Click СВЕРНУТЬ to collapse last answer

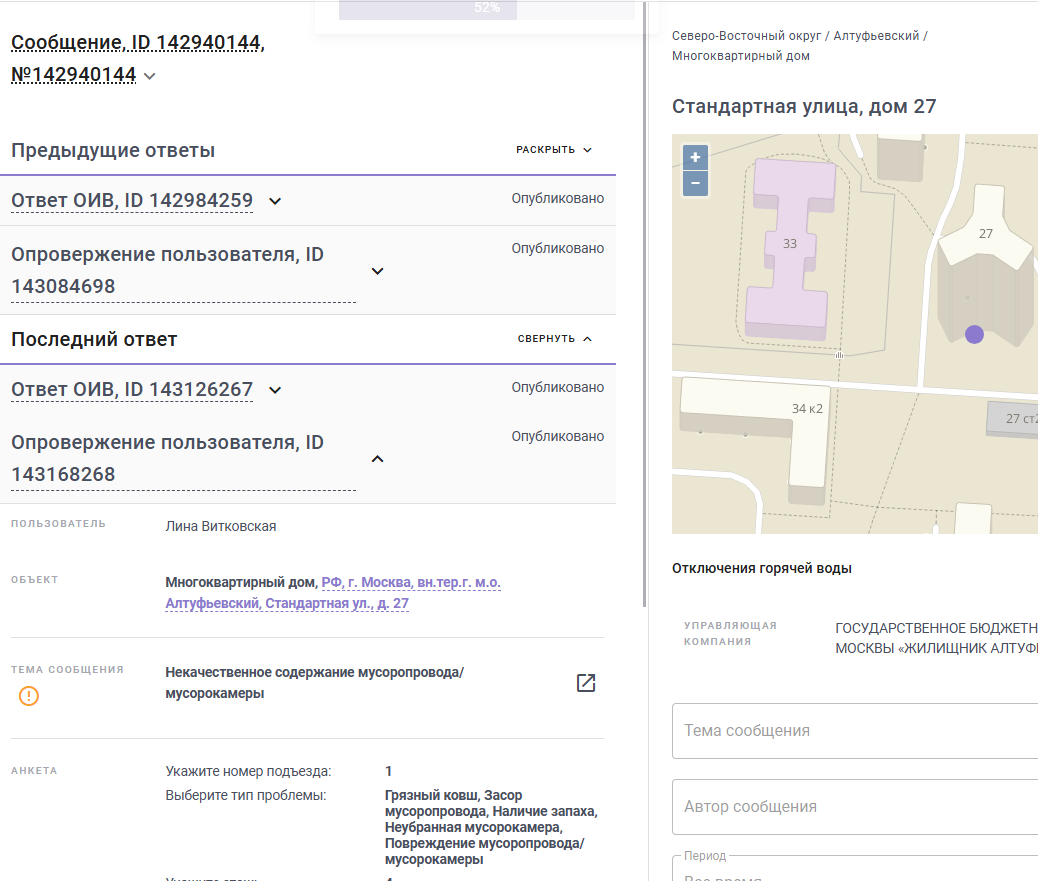[554, 338]
